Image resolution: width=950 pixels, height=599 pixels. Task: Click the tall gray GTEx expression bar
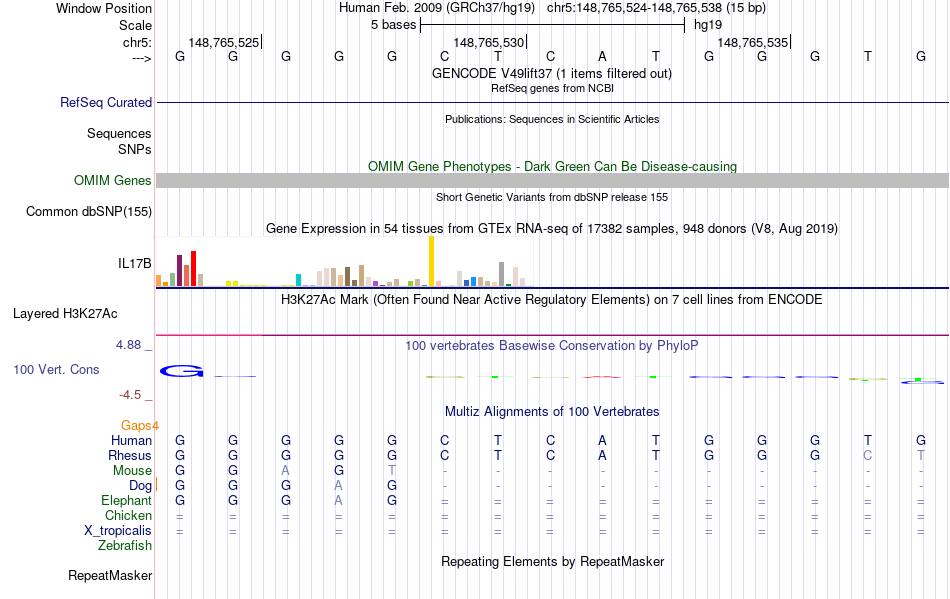click(501, 274)
